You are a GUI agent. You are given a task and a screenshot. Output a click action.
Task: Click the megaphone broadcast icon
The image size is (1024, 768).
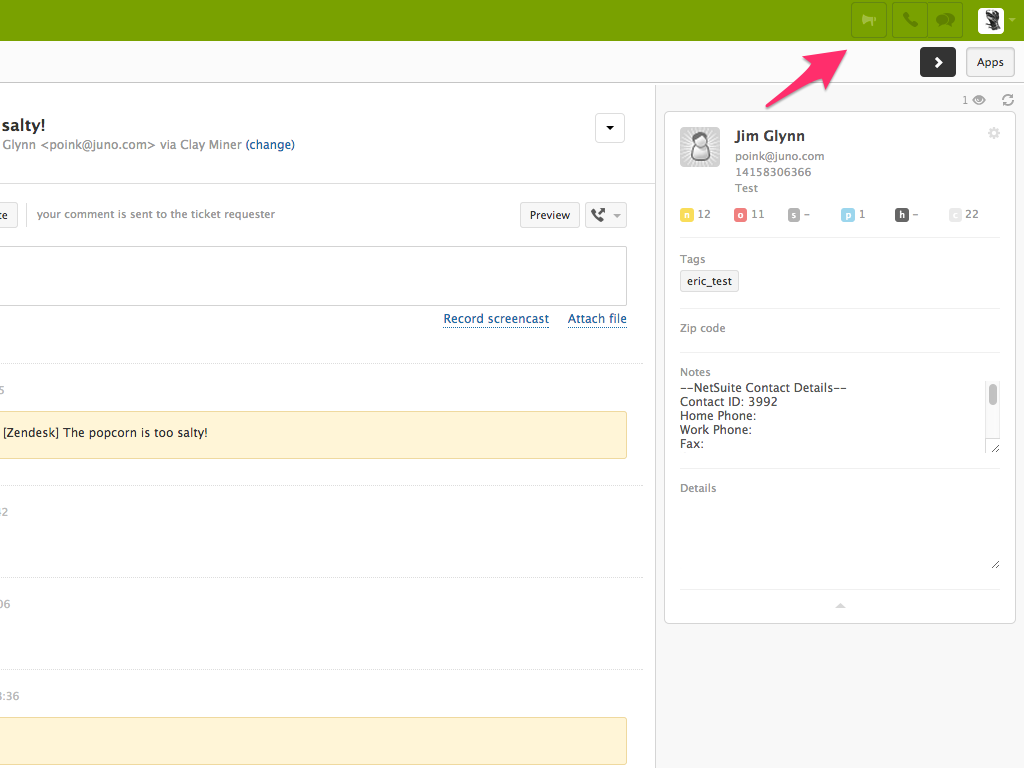868,20
